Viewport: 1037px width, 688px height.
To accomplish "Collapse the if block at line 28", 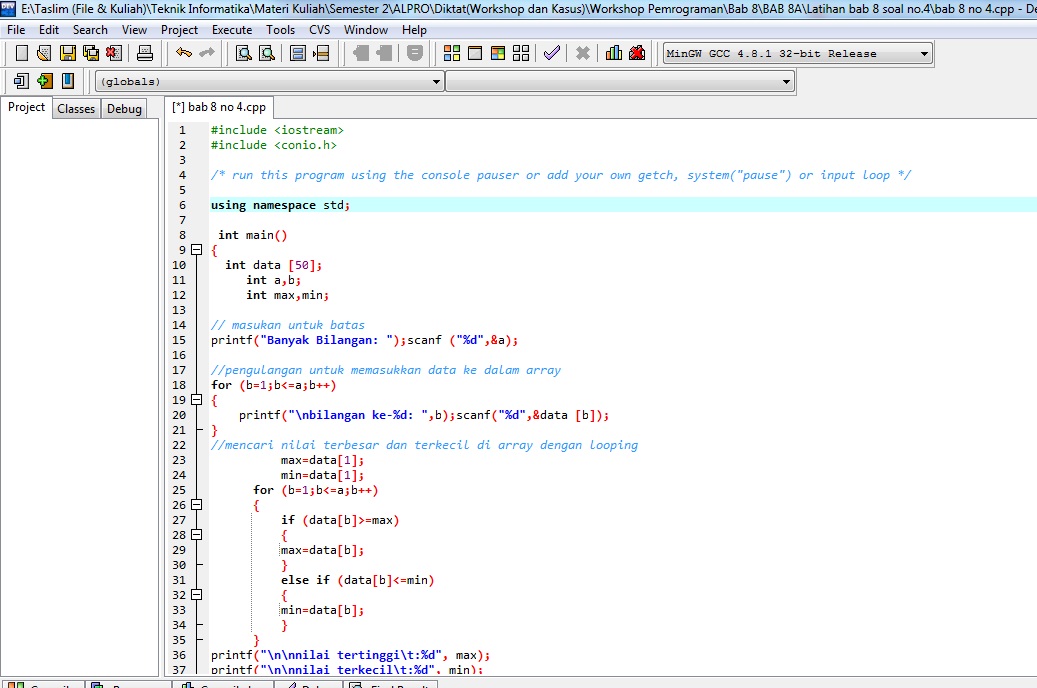I will pos(196,535).
